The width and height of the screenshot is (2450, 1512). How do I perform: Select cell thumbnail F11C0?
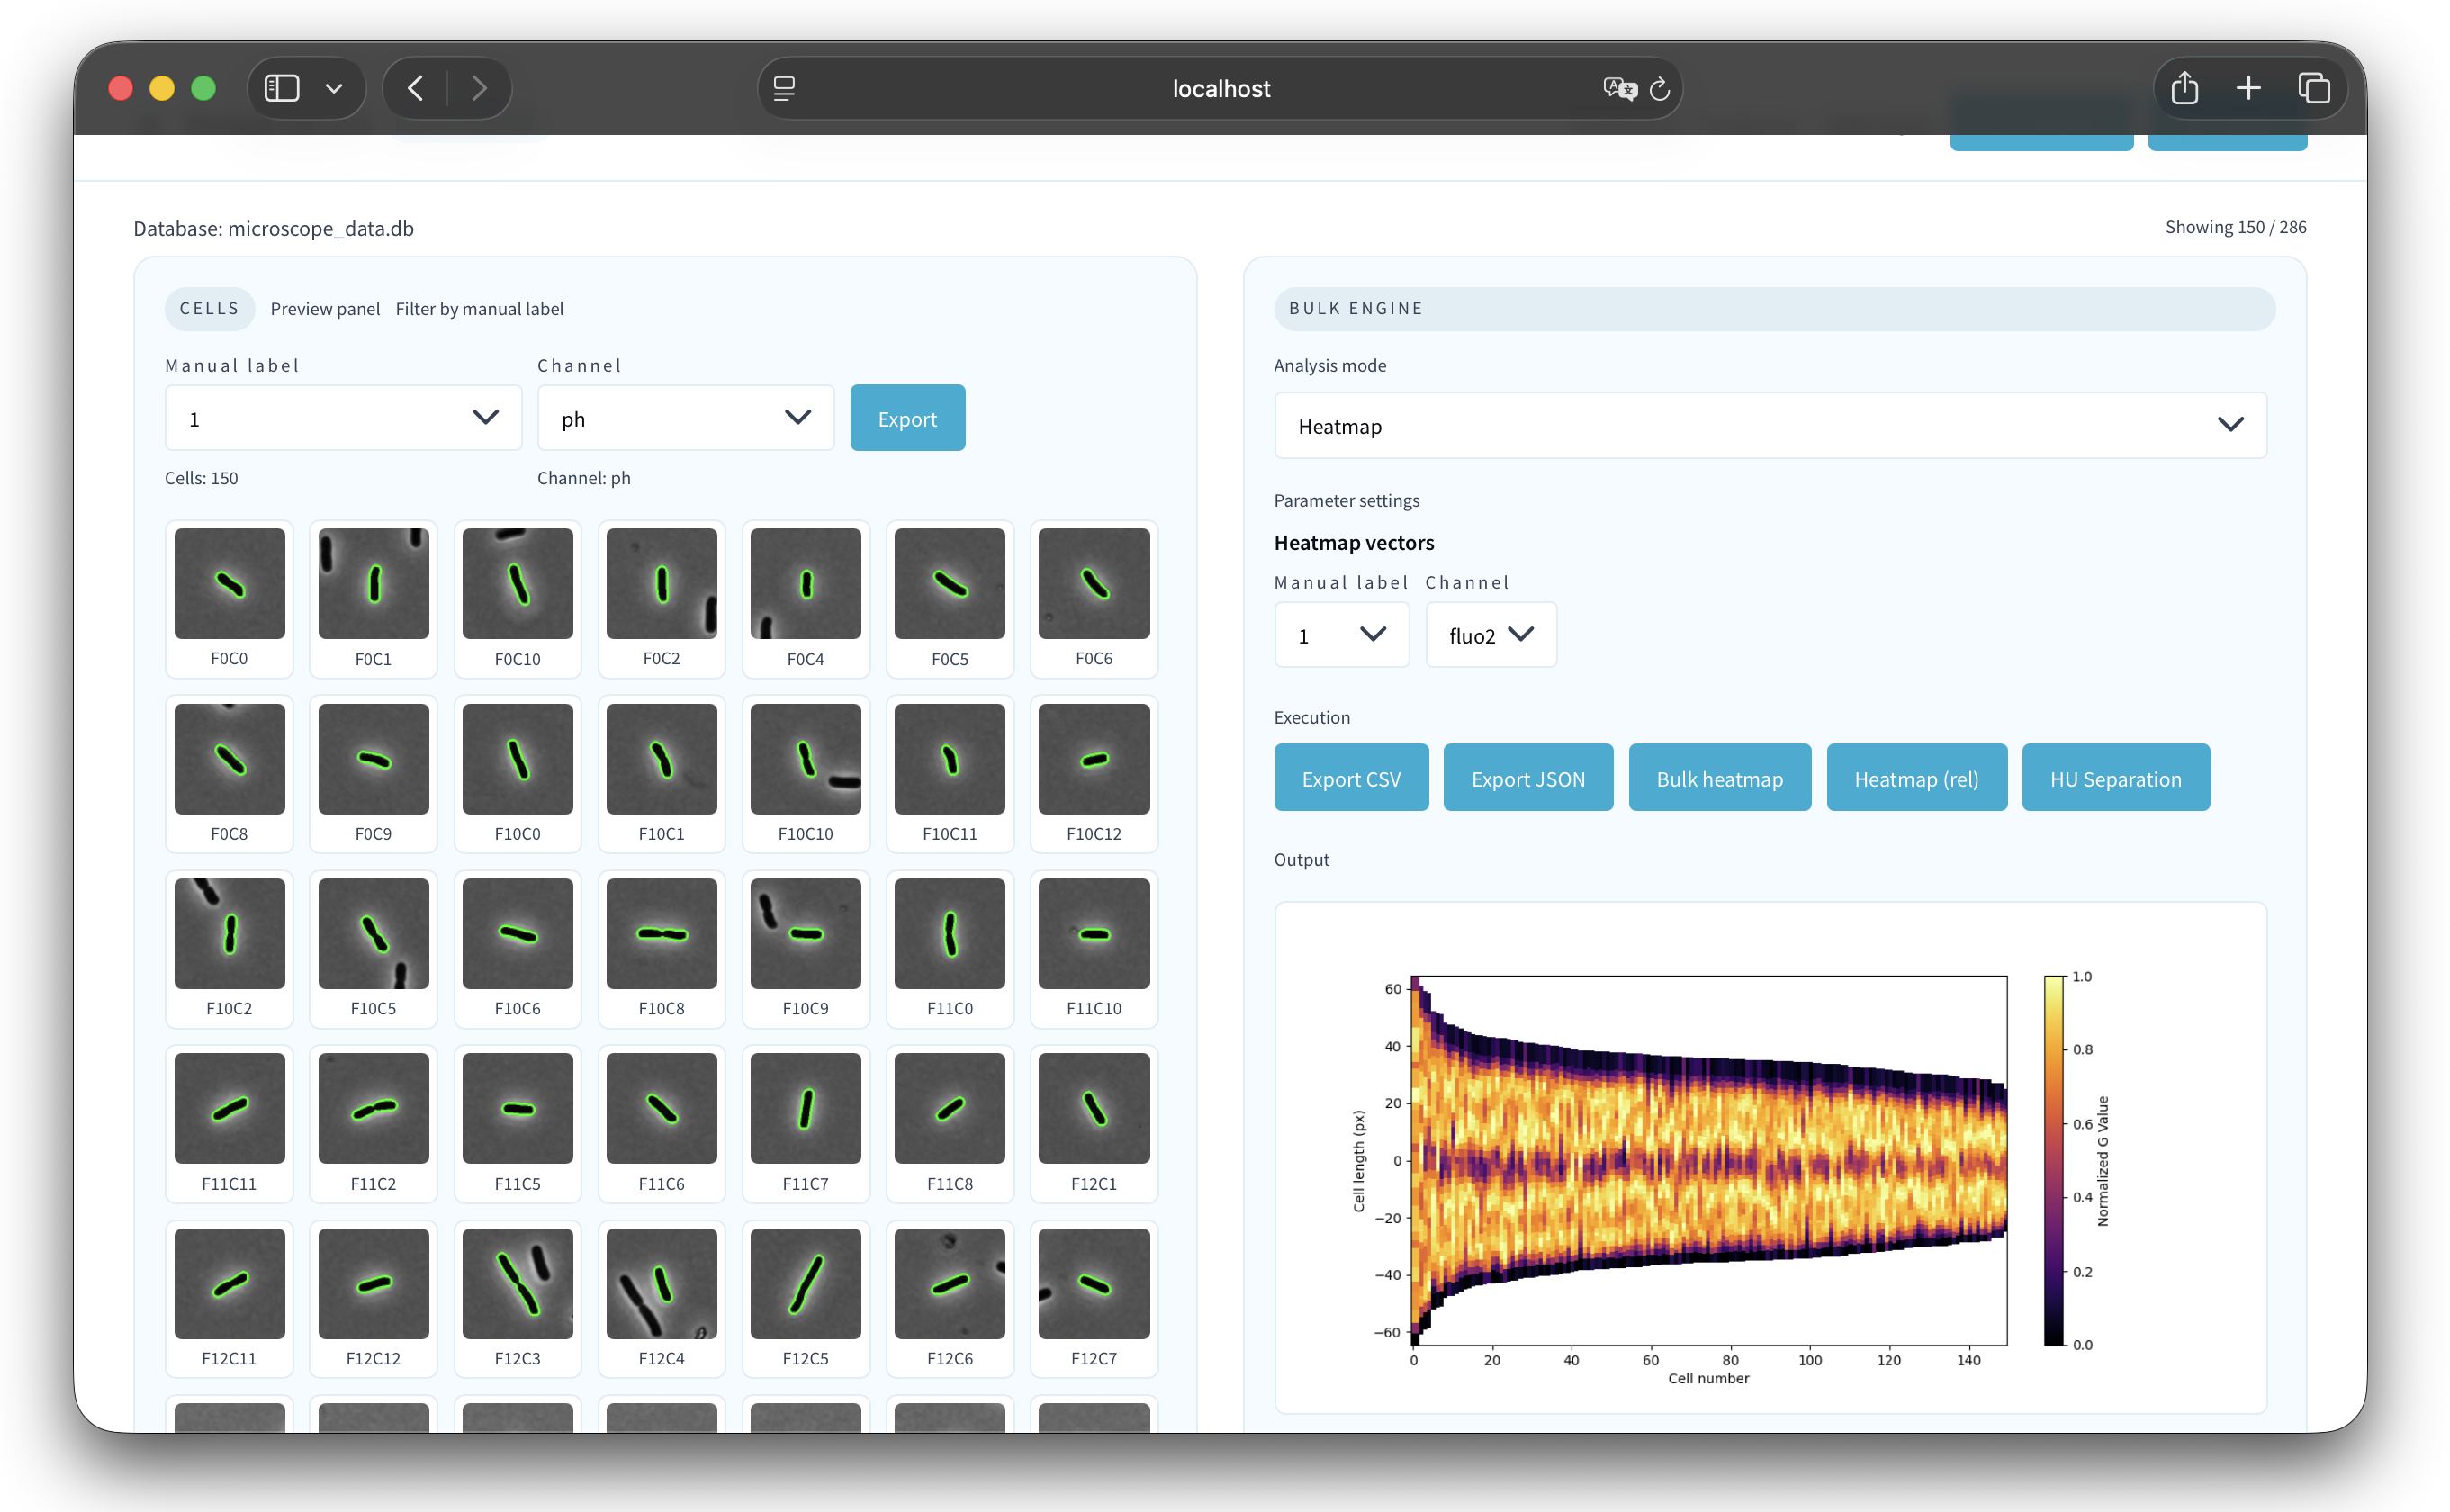coord(949,949)
